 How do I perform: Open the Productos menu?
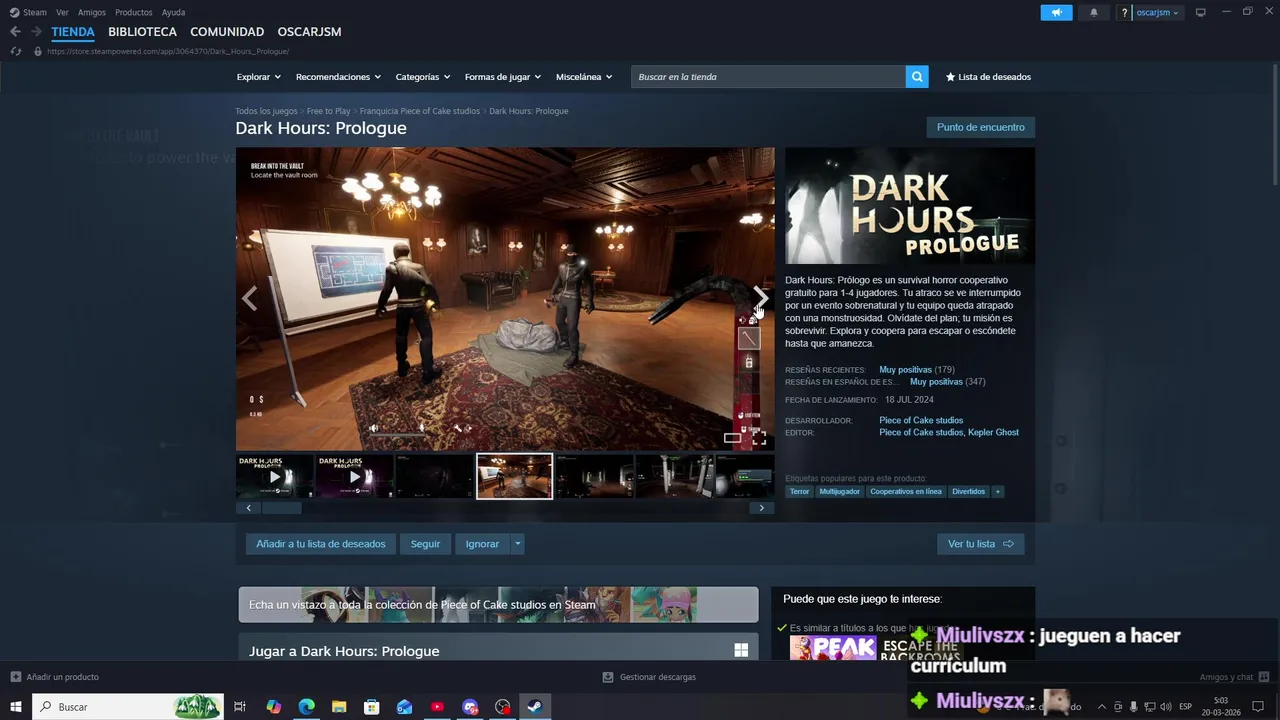tap(134, 12)
